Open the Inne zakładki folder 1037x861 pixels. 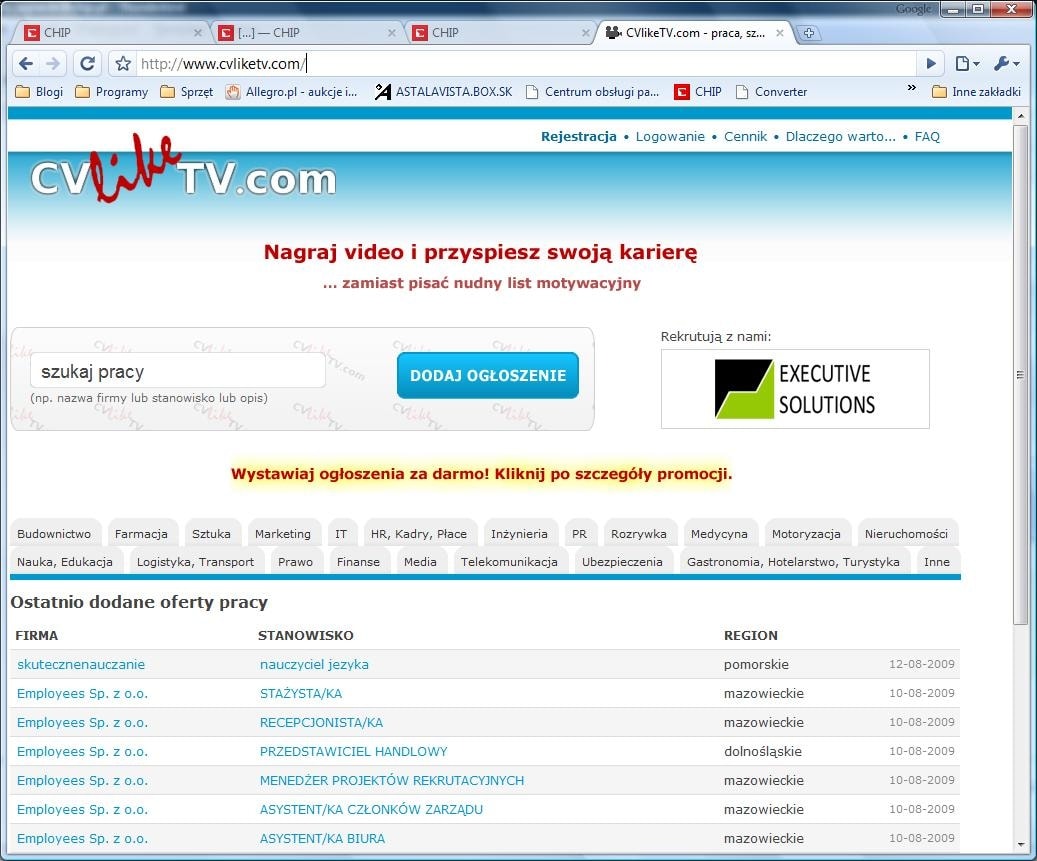976,92
